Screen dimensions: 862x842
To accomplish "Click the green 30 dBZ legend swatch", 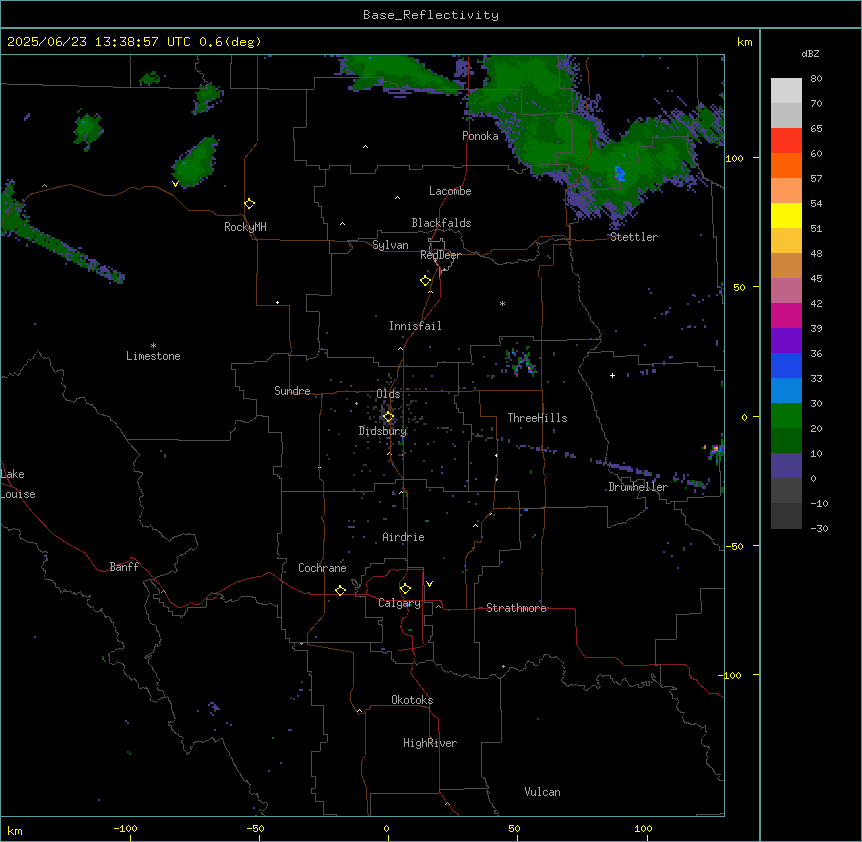I will [x=786, y=416].
